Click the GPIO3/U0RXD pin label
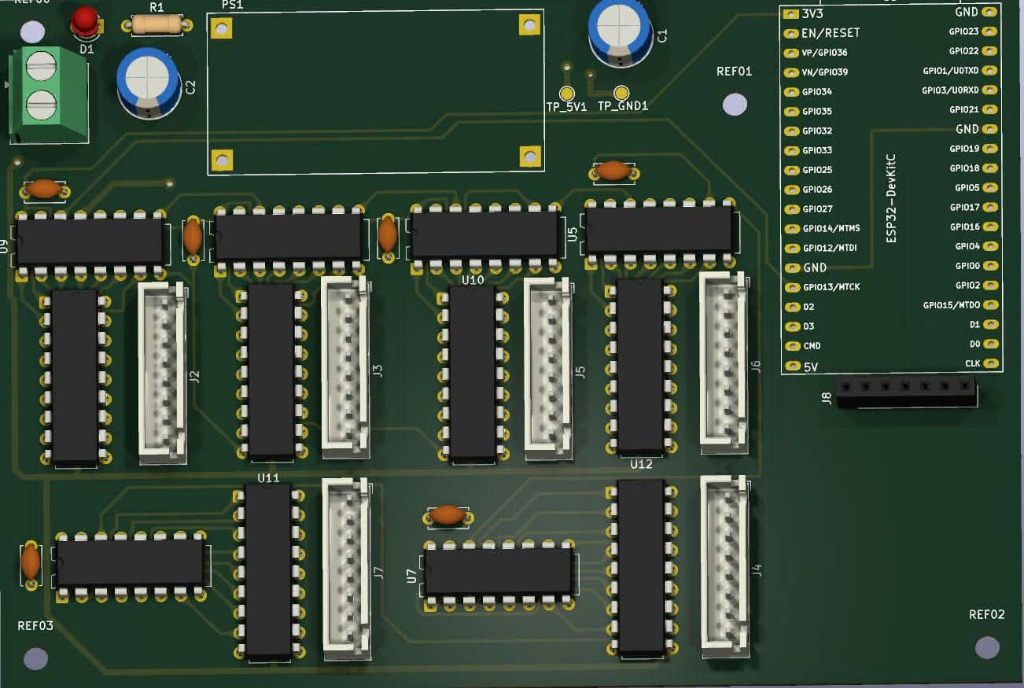Viewport: 1024px width, 688px height. coord(950,90)
